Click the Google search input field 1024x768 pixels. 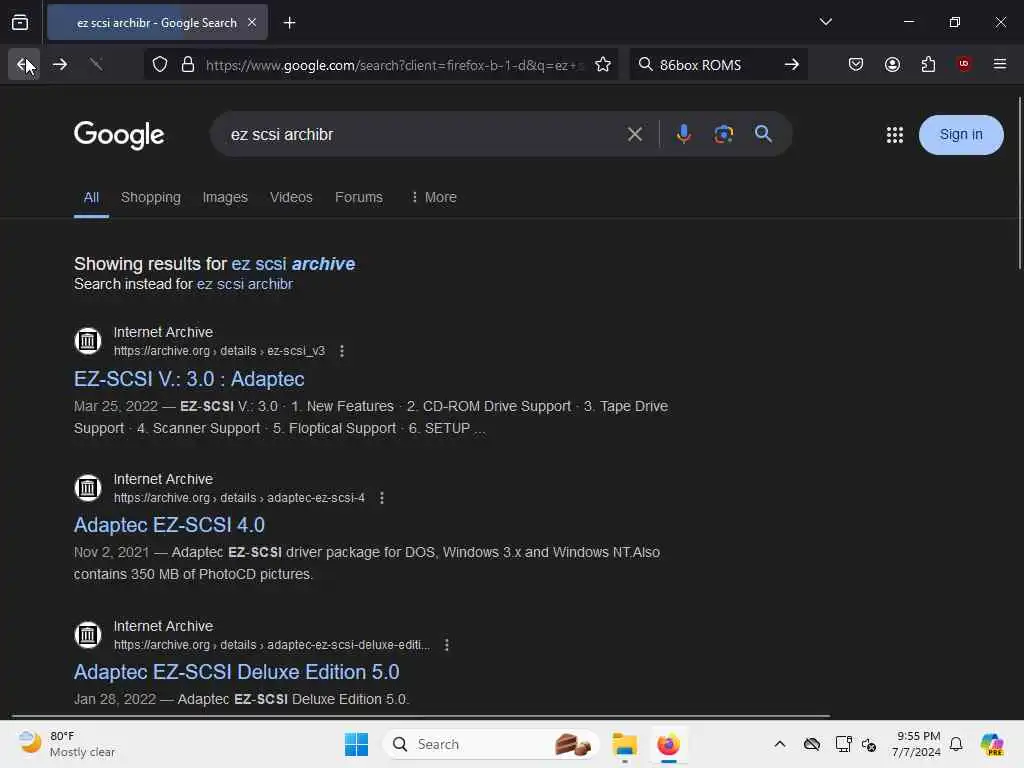[x=418, y=135]
